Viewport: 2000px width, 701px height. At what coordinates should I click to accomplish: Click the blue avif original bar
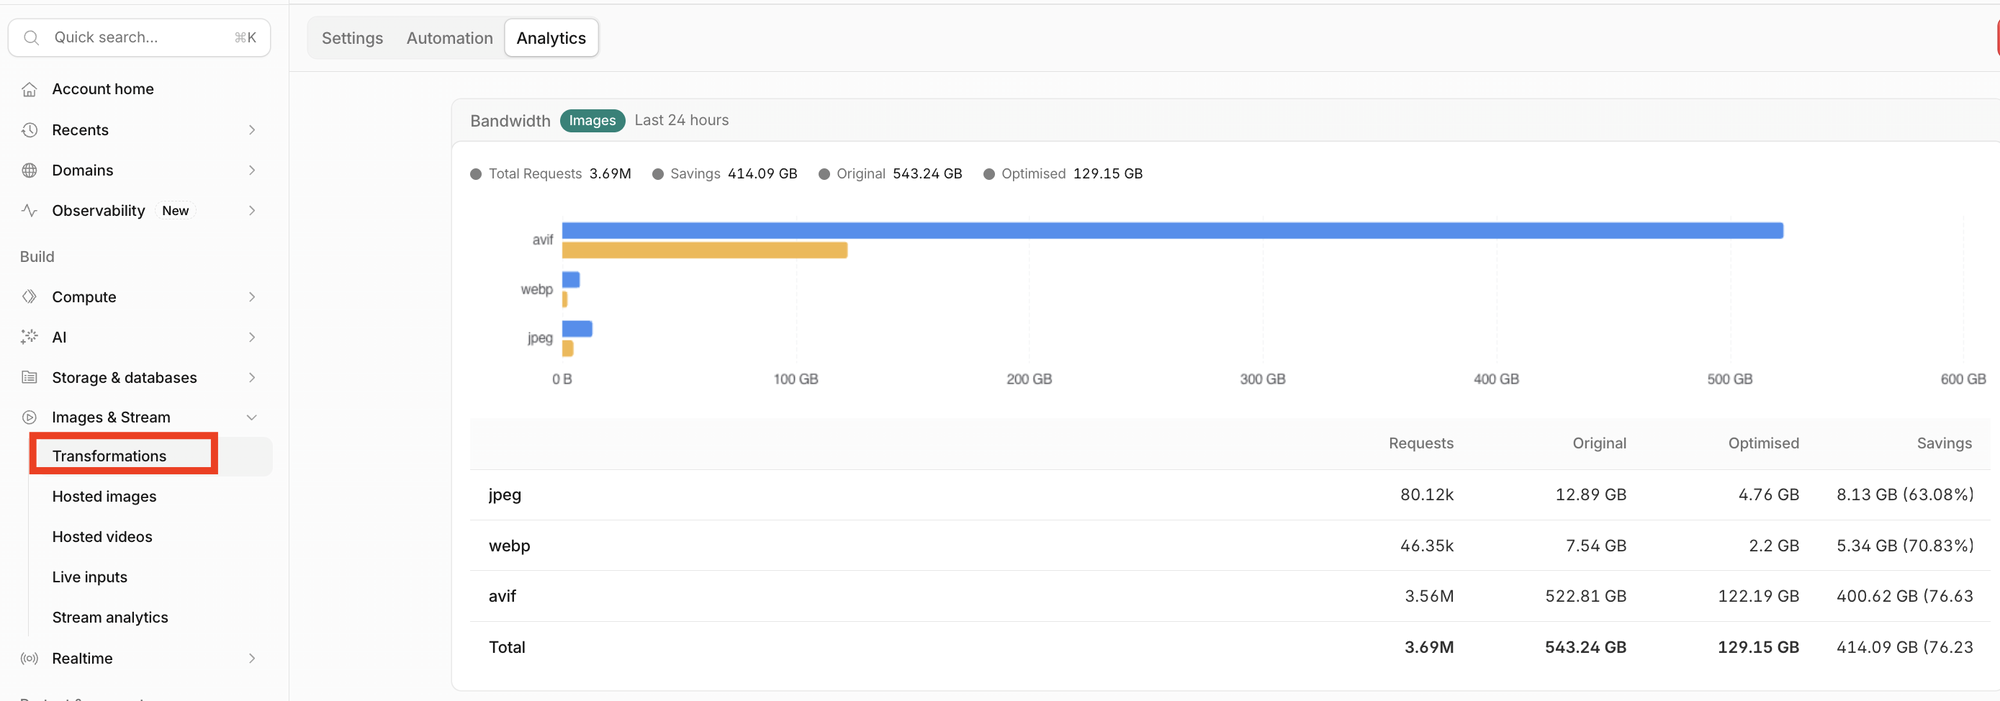pyautogui.click(x=1172, y=231)
